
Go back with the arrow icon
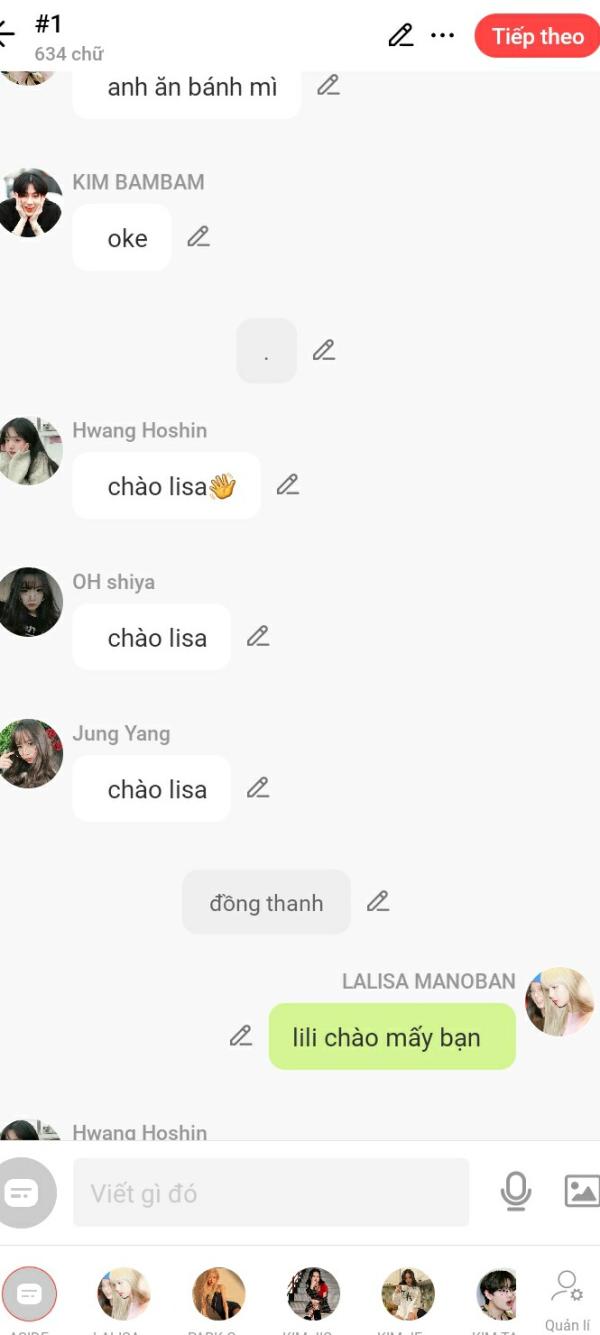click(6, 35)
